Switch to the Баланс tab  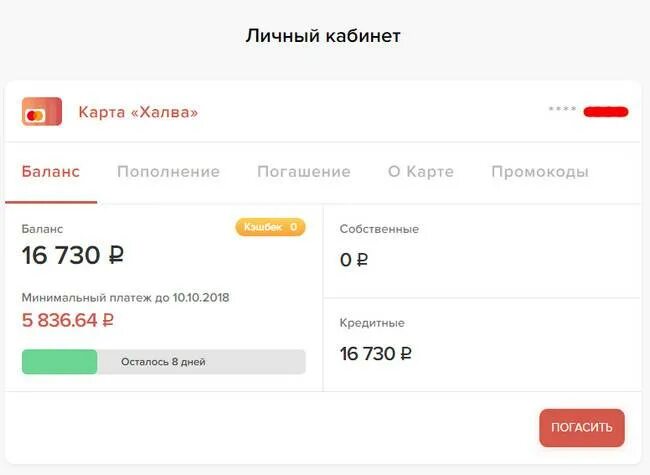tap(51, 171)
